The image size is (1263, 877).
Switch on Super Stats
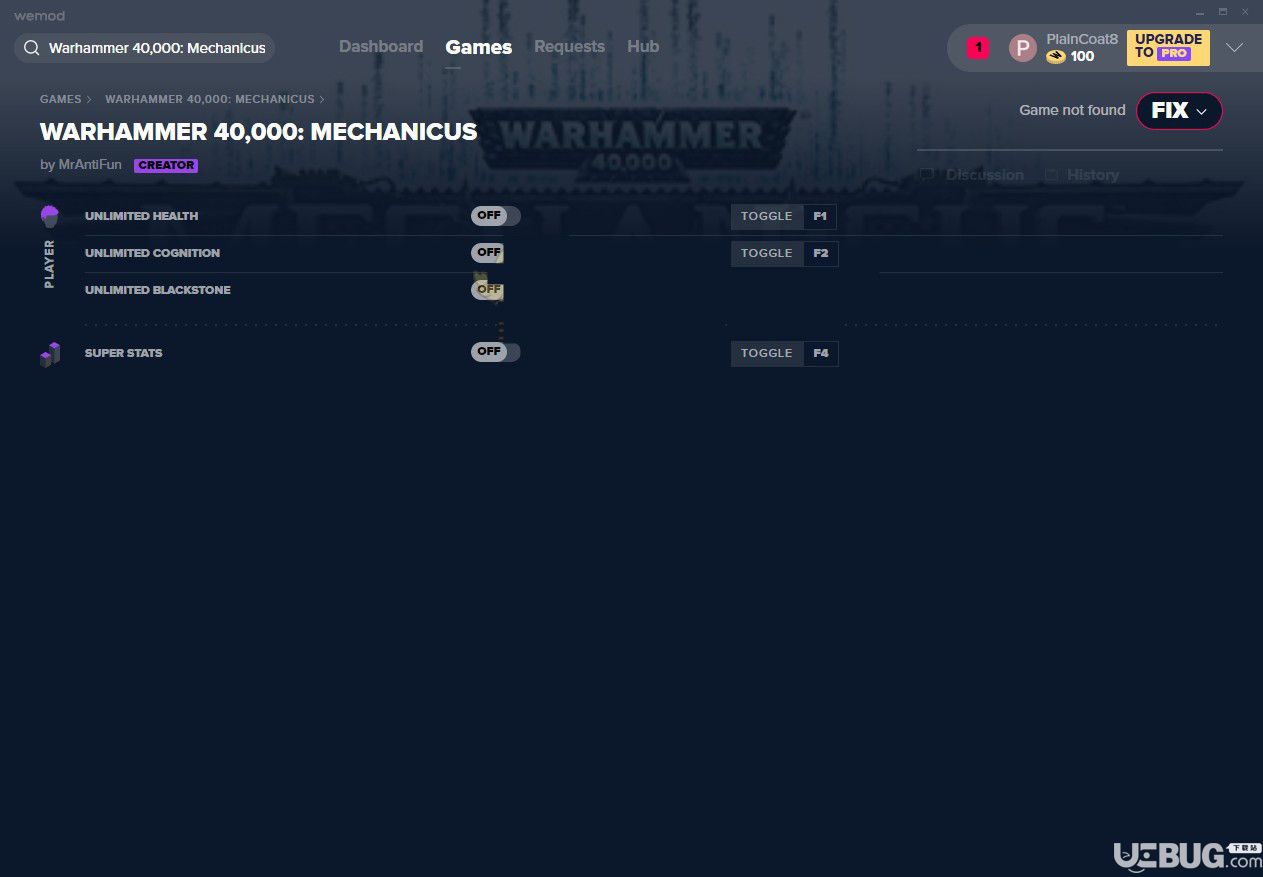496,352
